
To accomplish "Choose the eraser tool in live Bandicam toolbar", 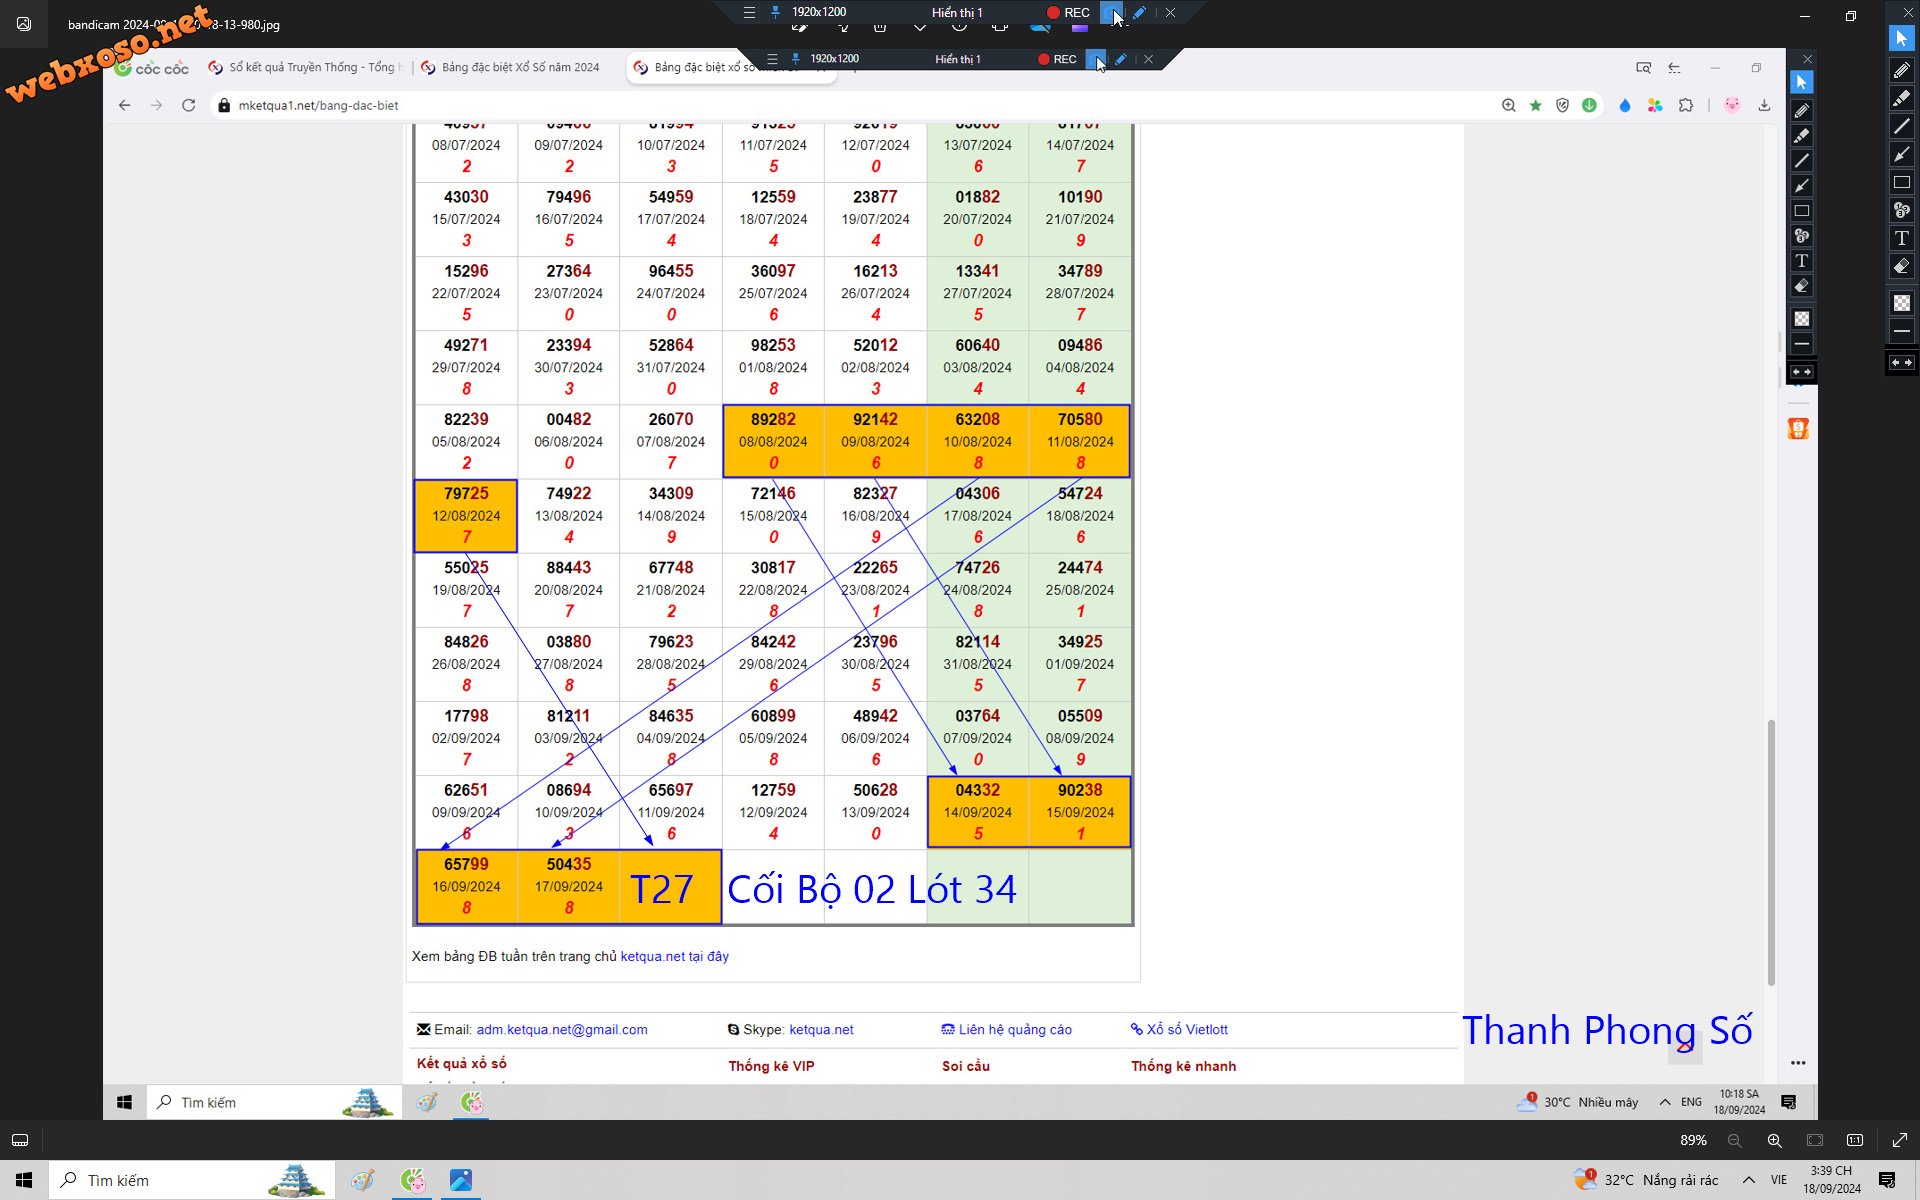I will [1901, 266].
